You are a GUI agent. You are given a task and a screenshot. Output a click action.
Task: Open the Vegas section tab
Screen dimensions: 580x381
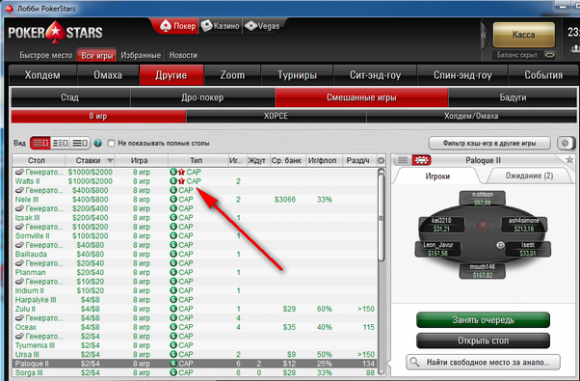263,26
